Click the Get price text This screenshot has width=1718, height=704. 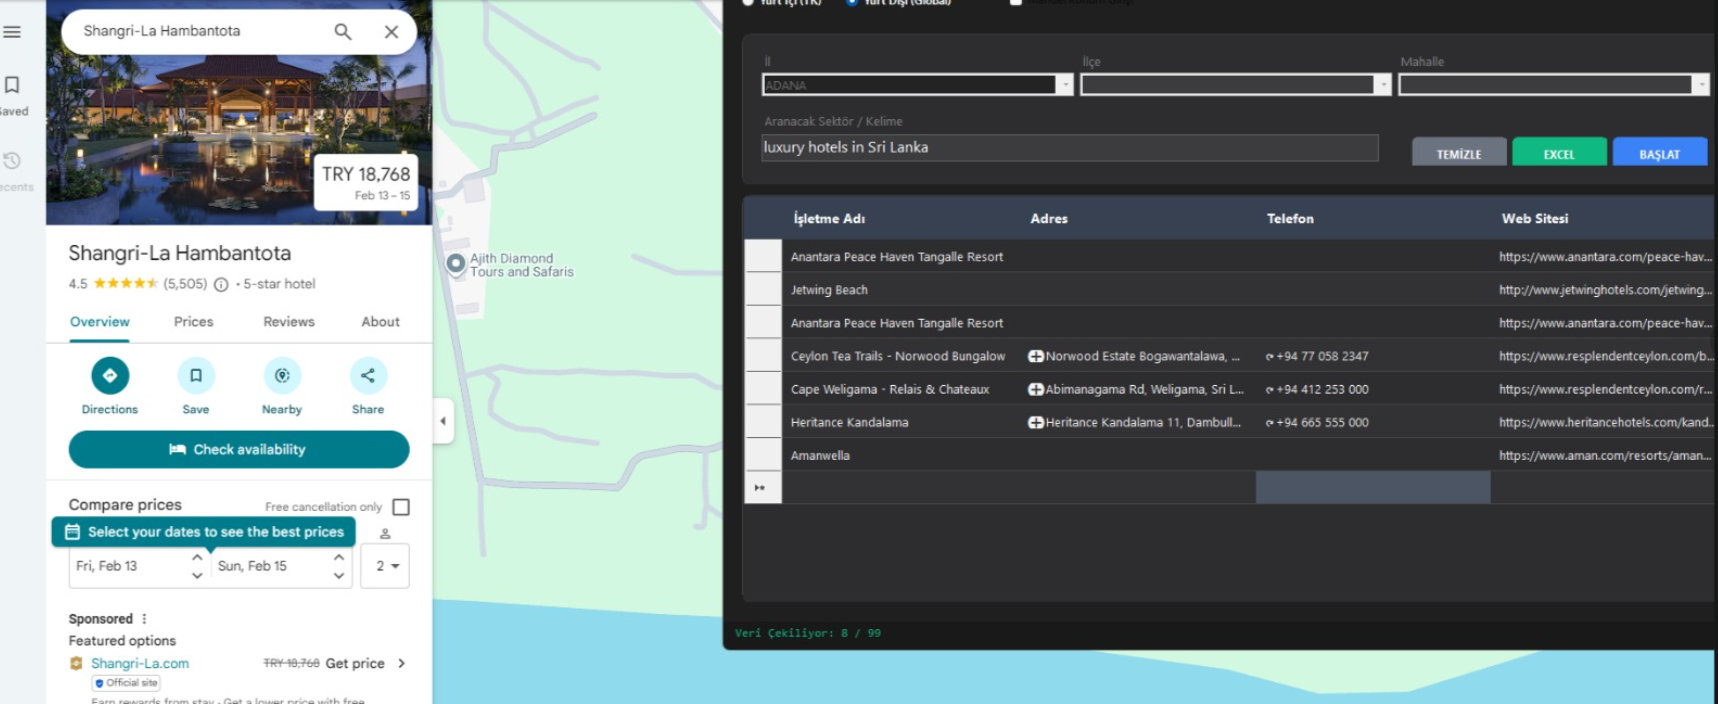tap(355, 663)
